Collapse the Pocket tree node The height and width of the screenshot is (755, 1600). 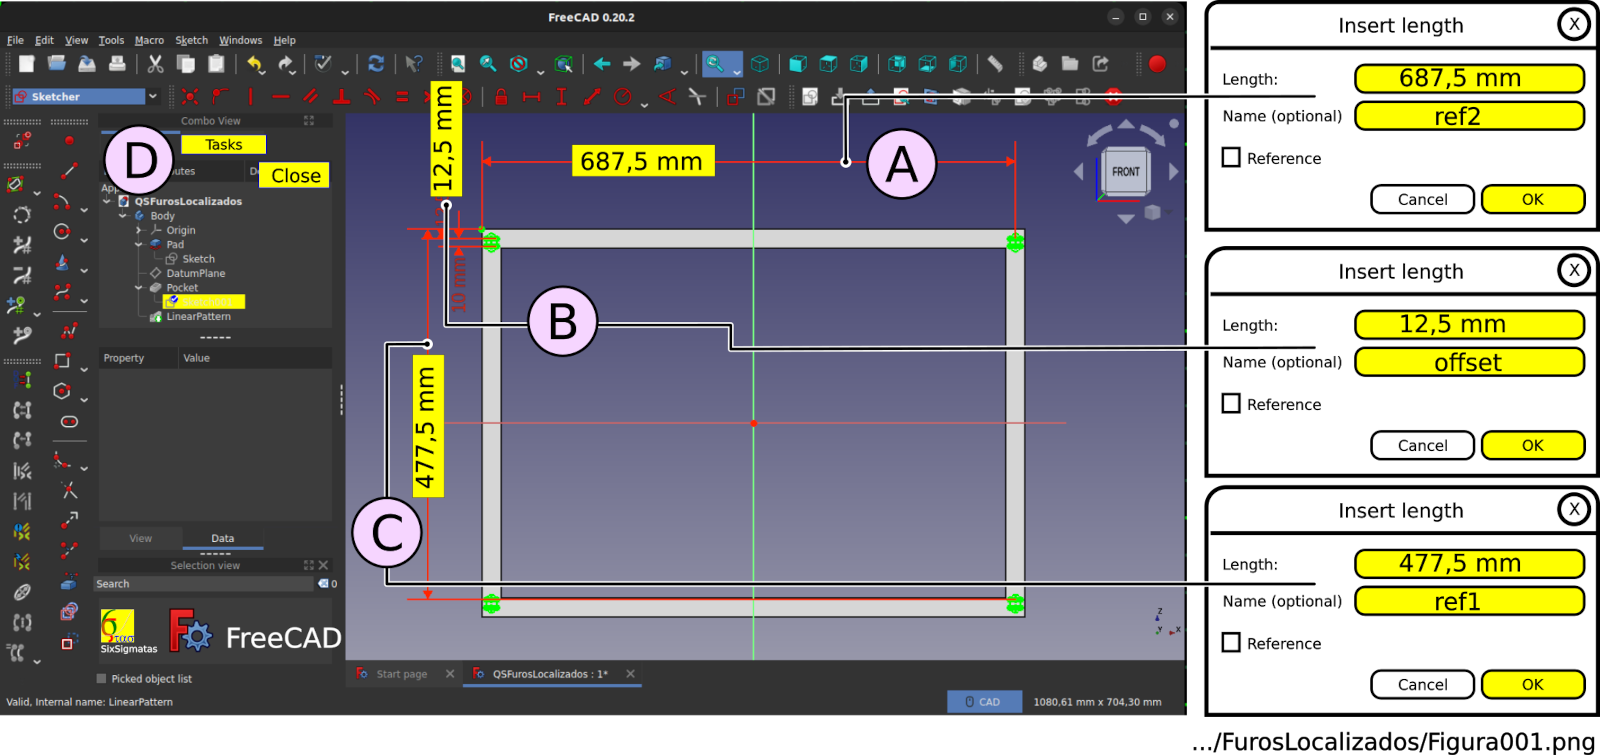139,288
